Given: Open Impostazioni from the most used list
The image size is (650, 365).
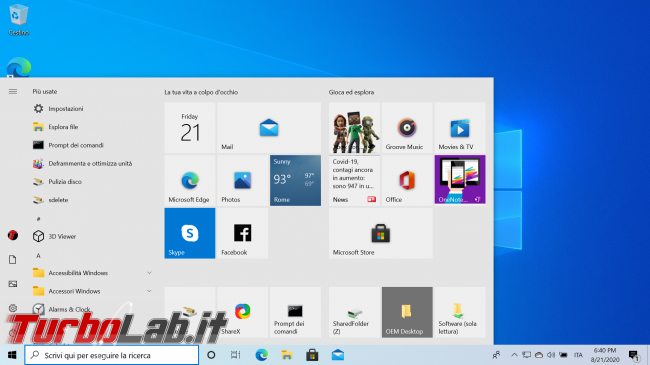Looking at the screenshot, I should 92,109.
